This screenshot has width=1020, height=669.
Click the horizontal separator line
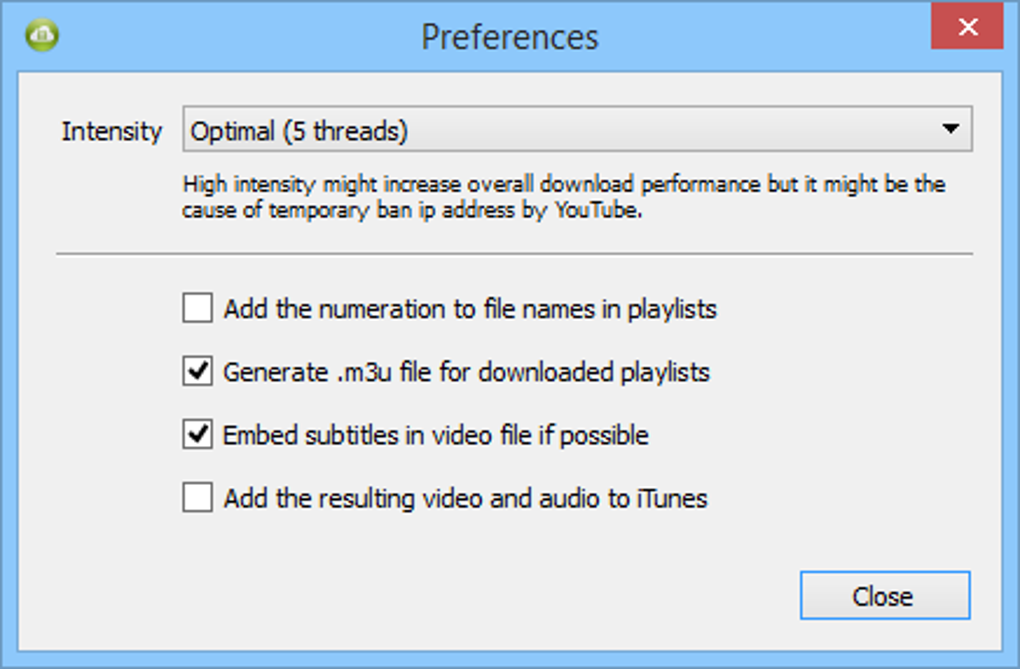(514, 254)
